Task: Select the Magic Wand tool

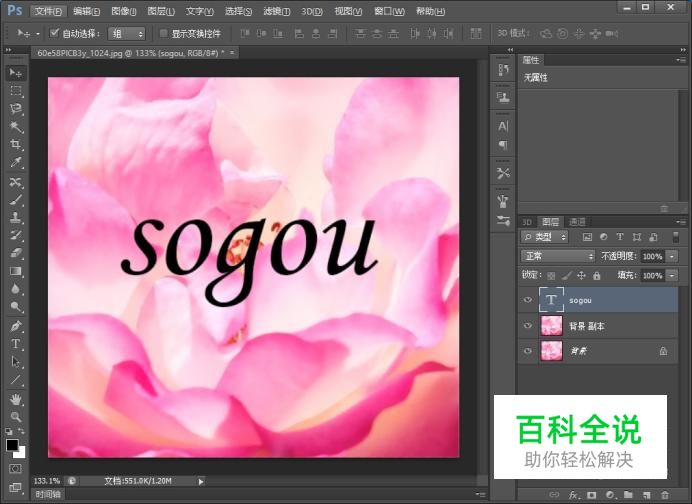Action: pos(16,127)
